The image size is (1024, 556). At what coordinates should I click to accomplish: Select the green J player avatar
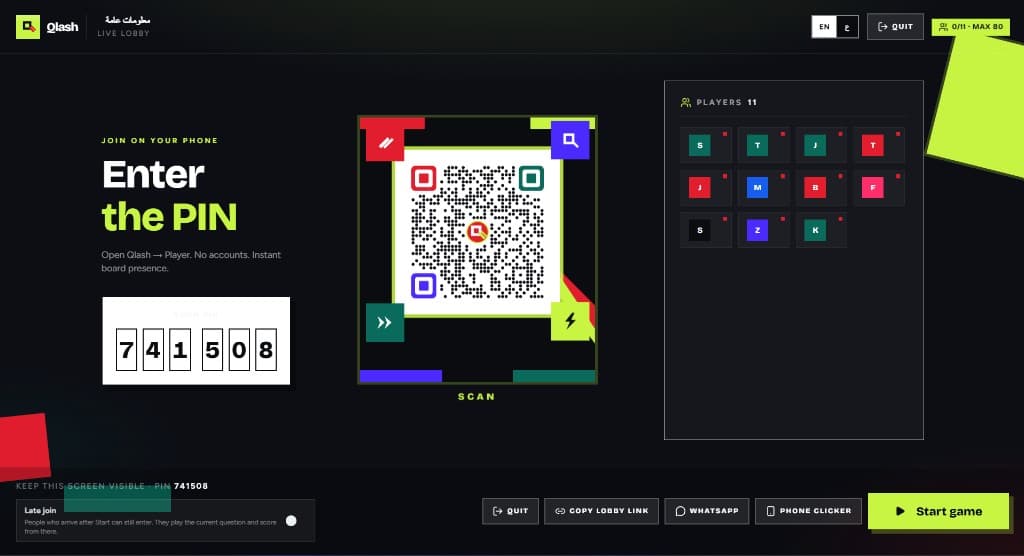coord(814,145)
